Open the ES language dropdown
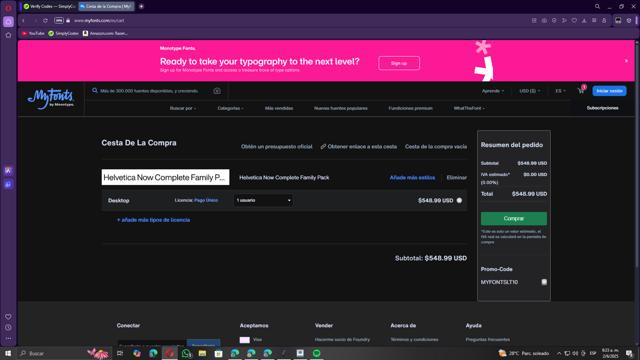 [560, 91]
